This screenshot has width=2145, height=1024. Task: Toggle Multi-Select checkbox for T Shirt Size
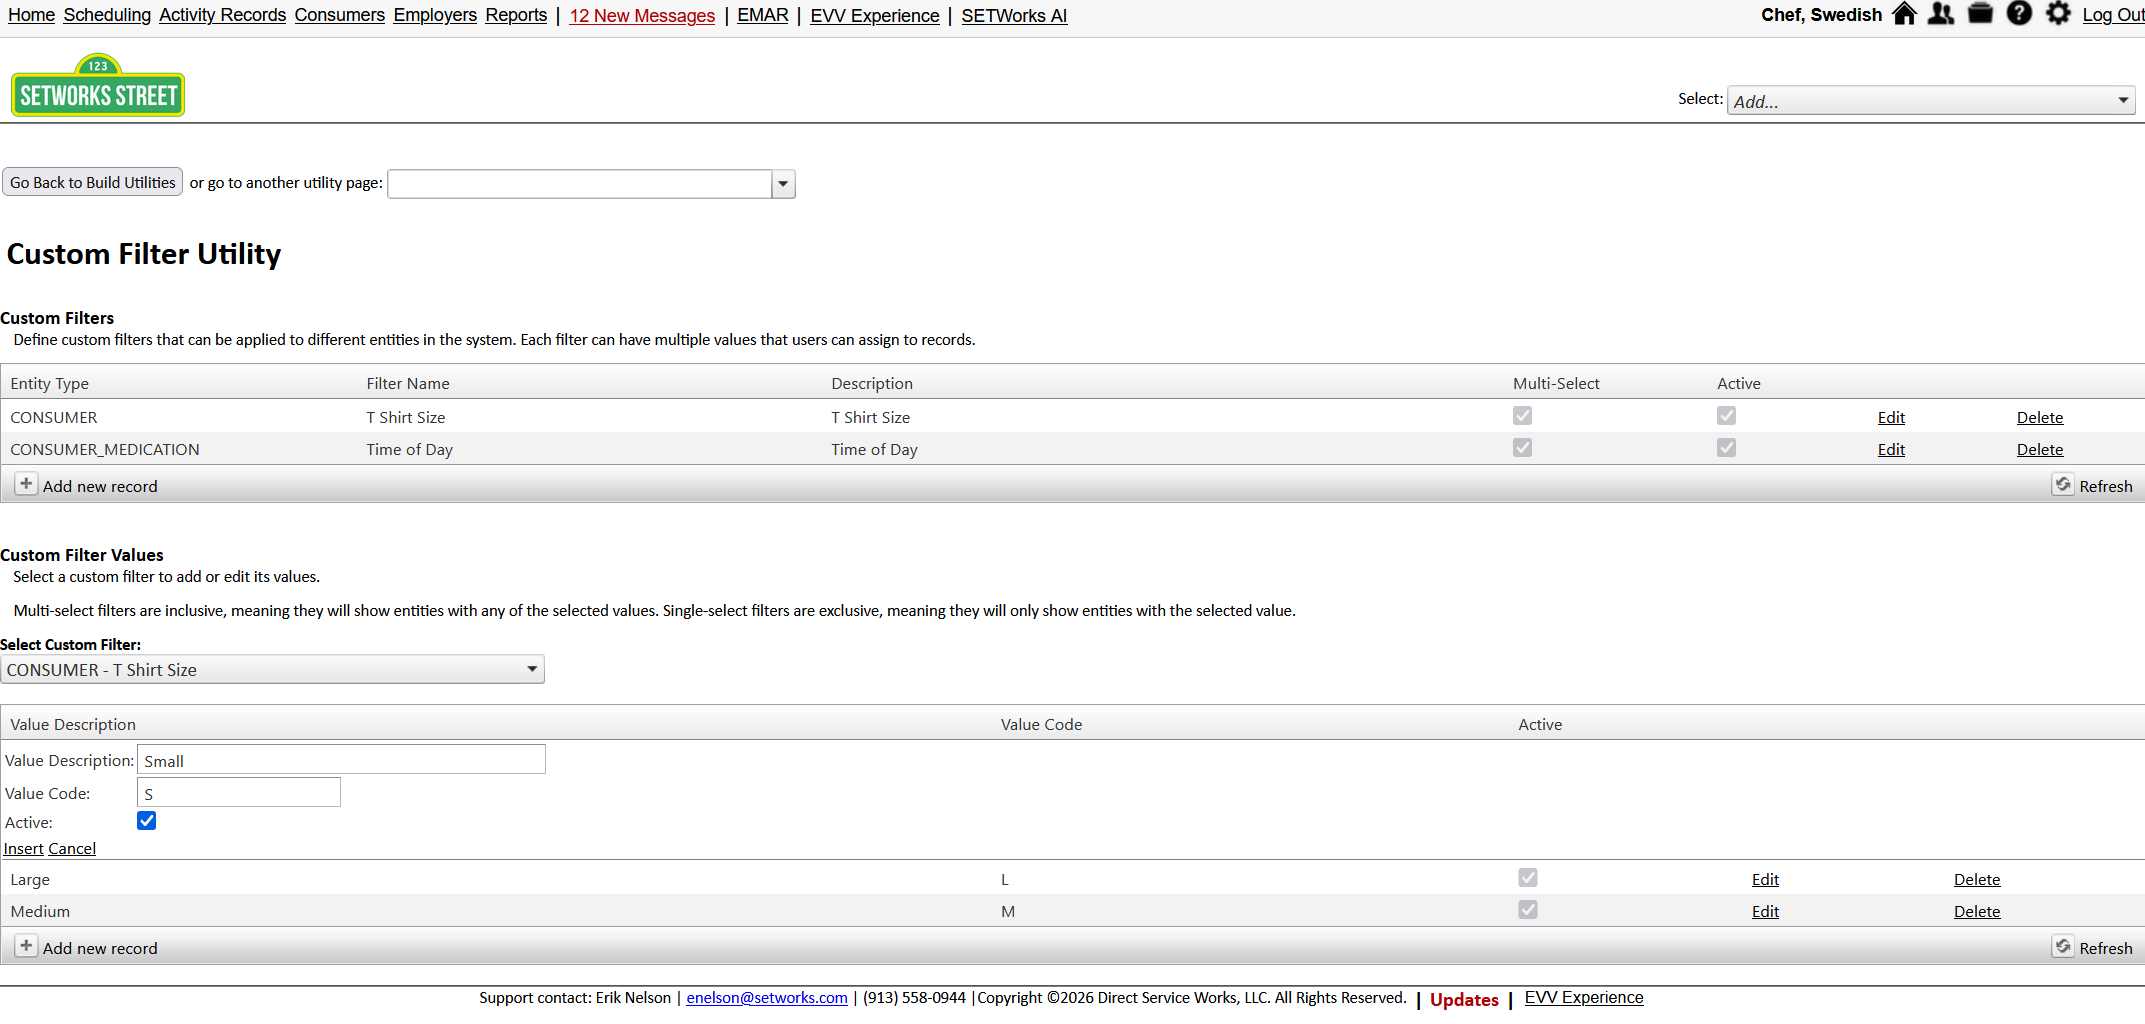coord(1522,416)
